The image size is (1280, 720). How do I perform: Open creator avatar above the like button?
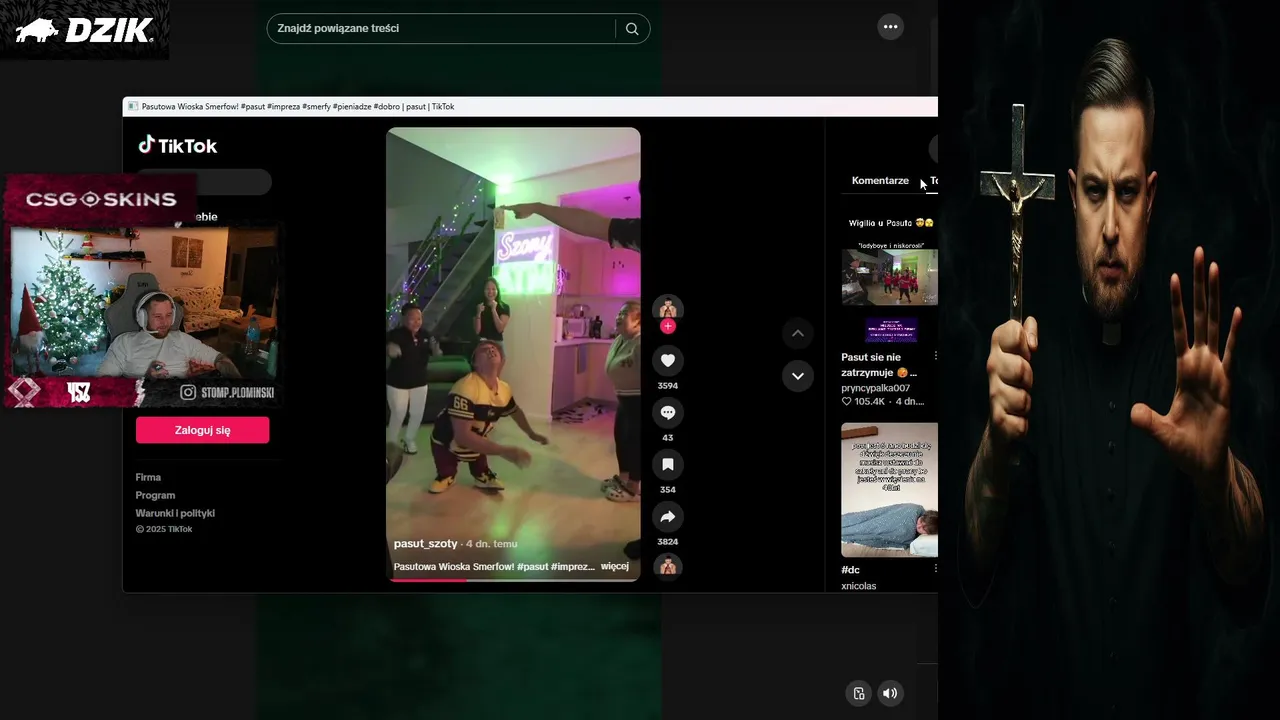click(x=668, y=308)
